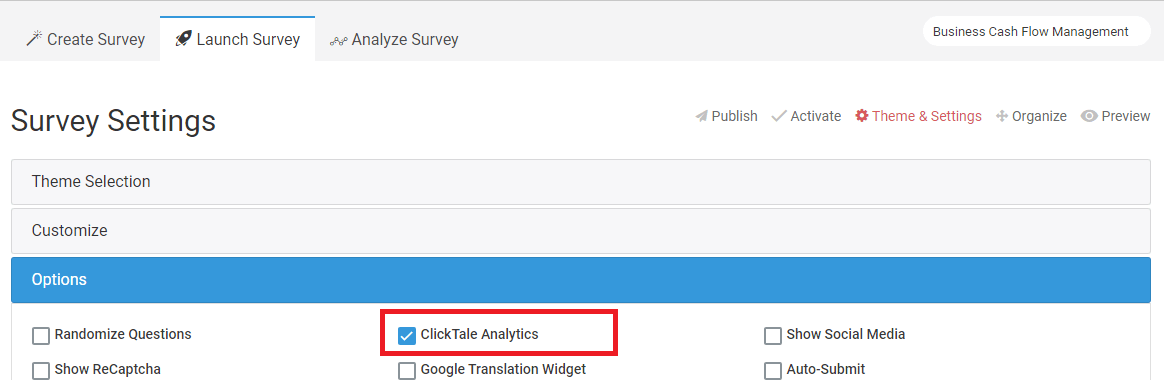The image size is (1164, 380).
Task: Expand the Theme Selection panel
Action: (x=581, y=182)
